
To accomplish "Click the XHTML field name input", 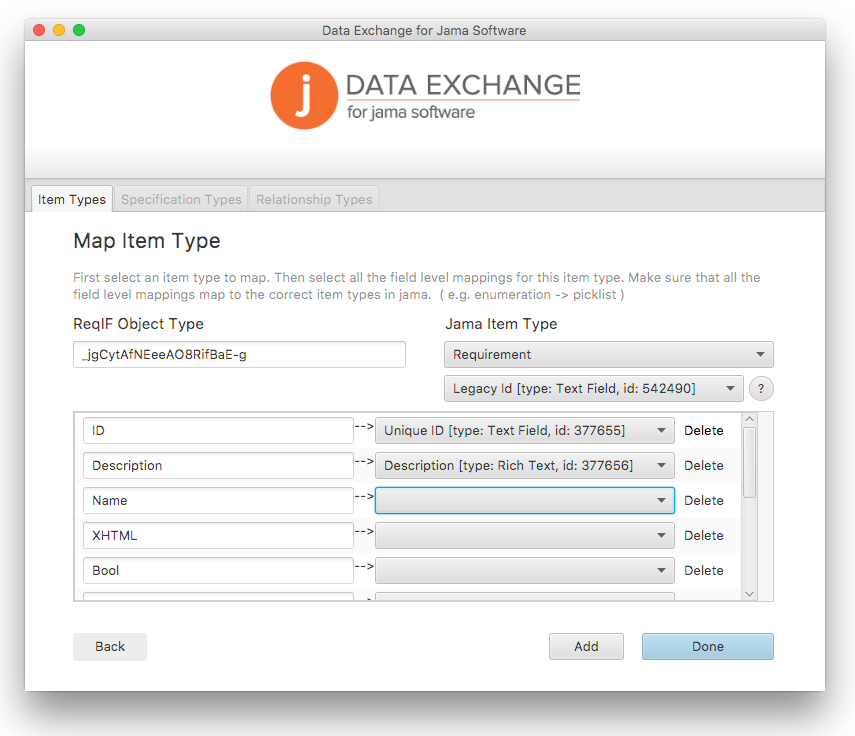I will click(x=218, y=535).
